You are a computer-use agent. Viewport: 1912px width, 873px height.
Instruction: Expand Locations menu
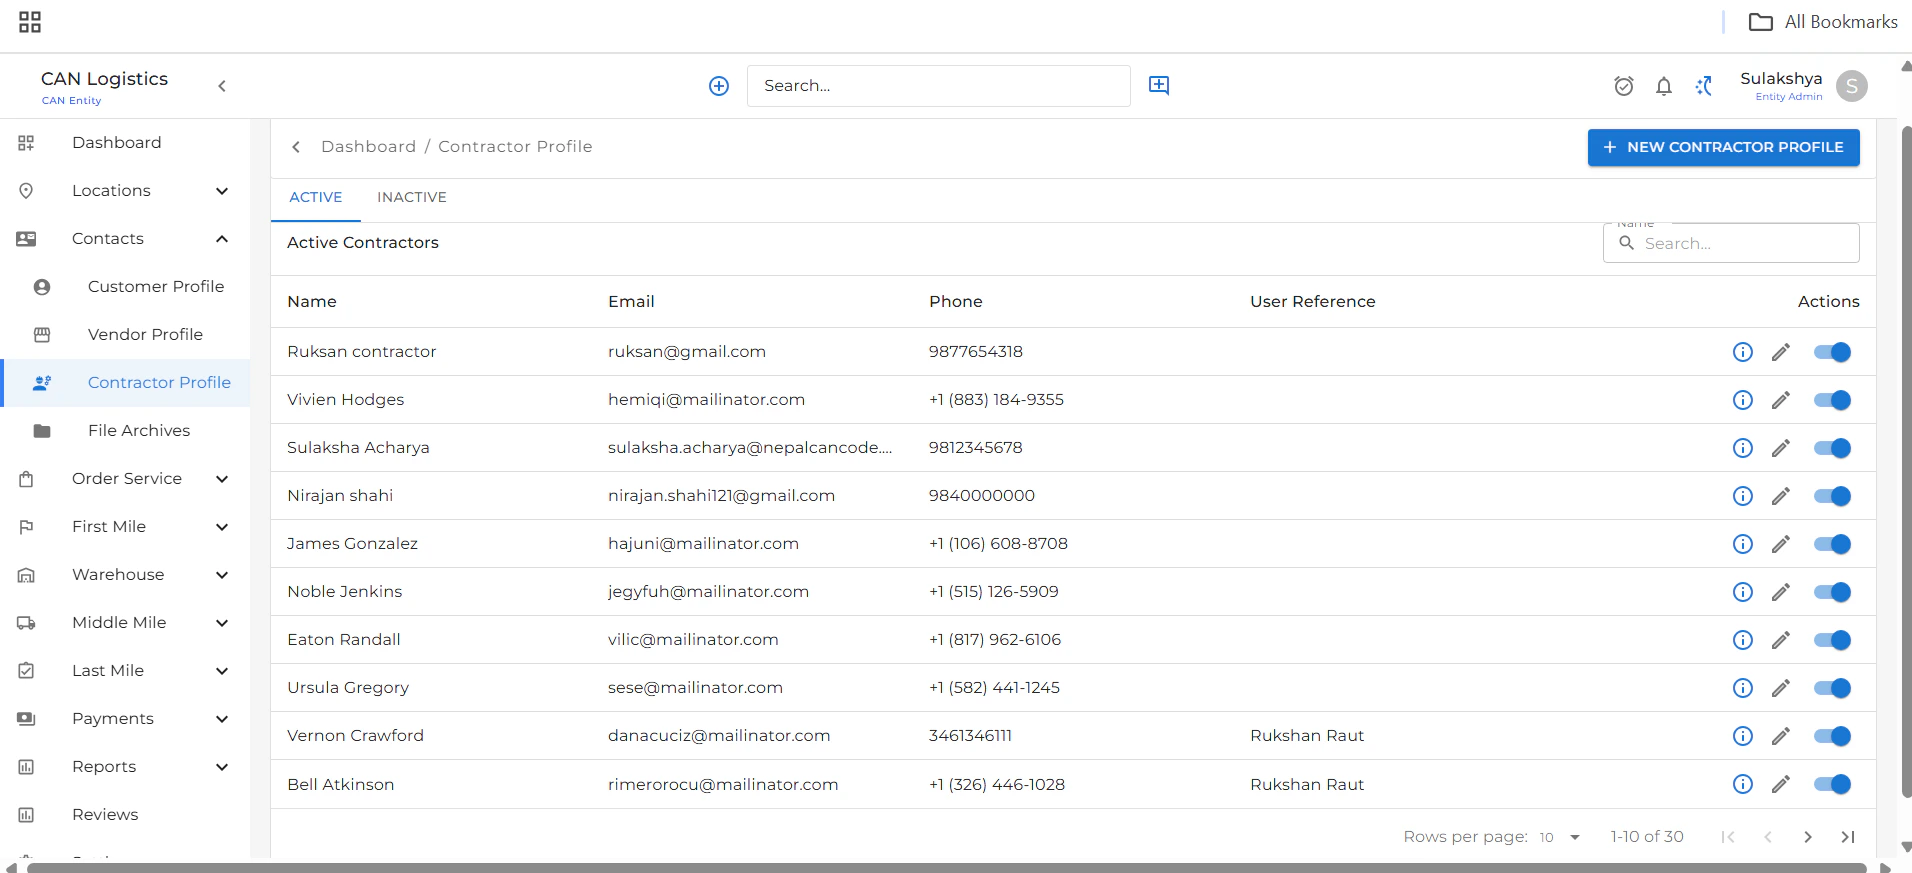[x=125, y=191]
